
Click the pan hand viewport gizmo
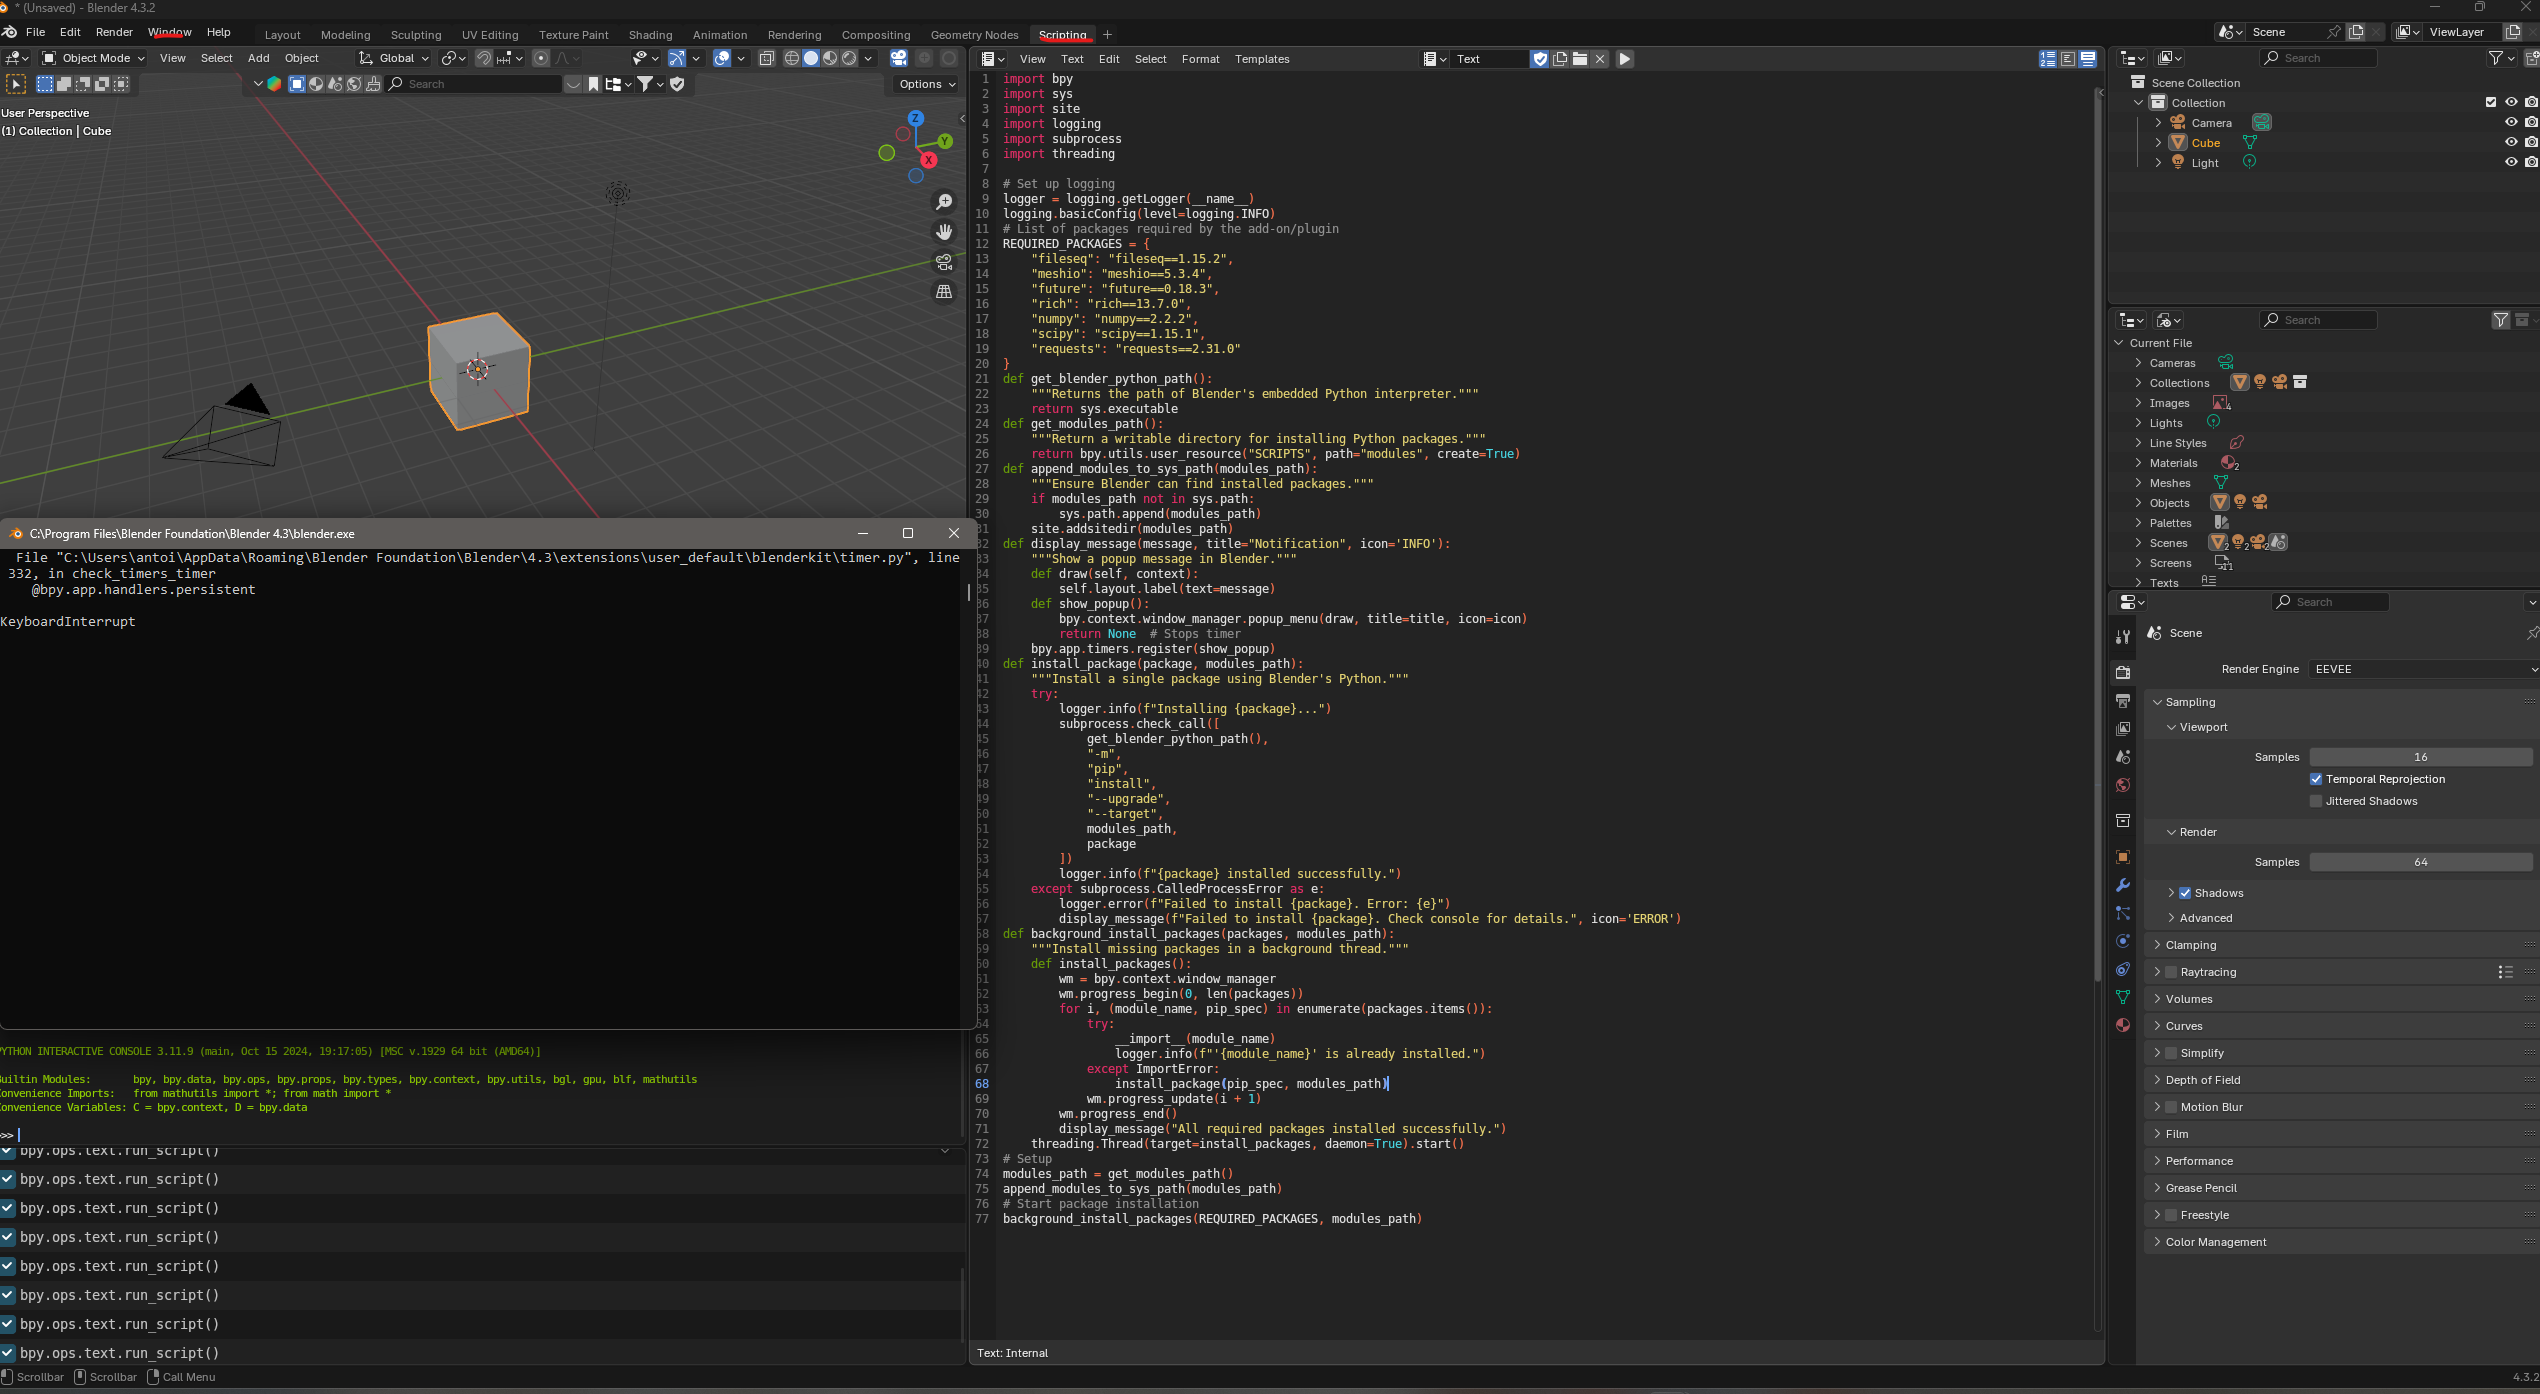[944, 232]
